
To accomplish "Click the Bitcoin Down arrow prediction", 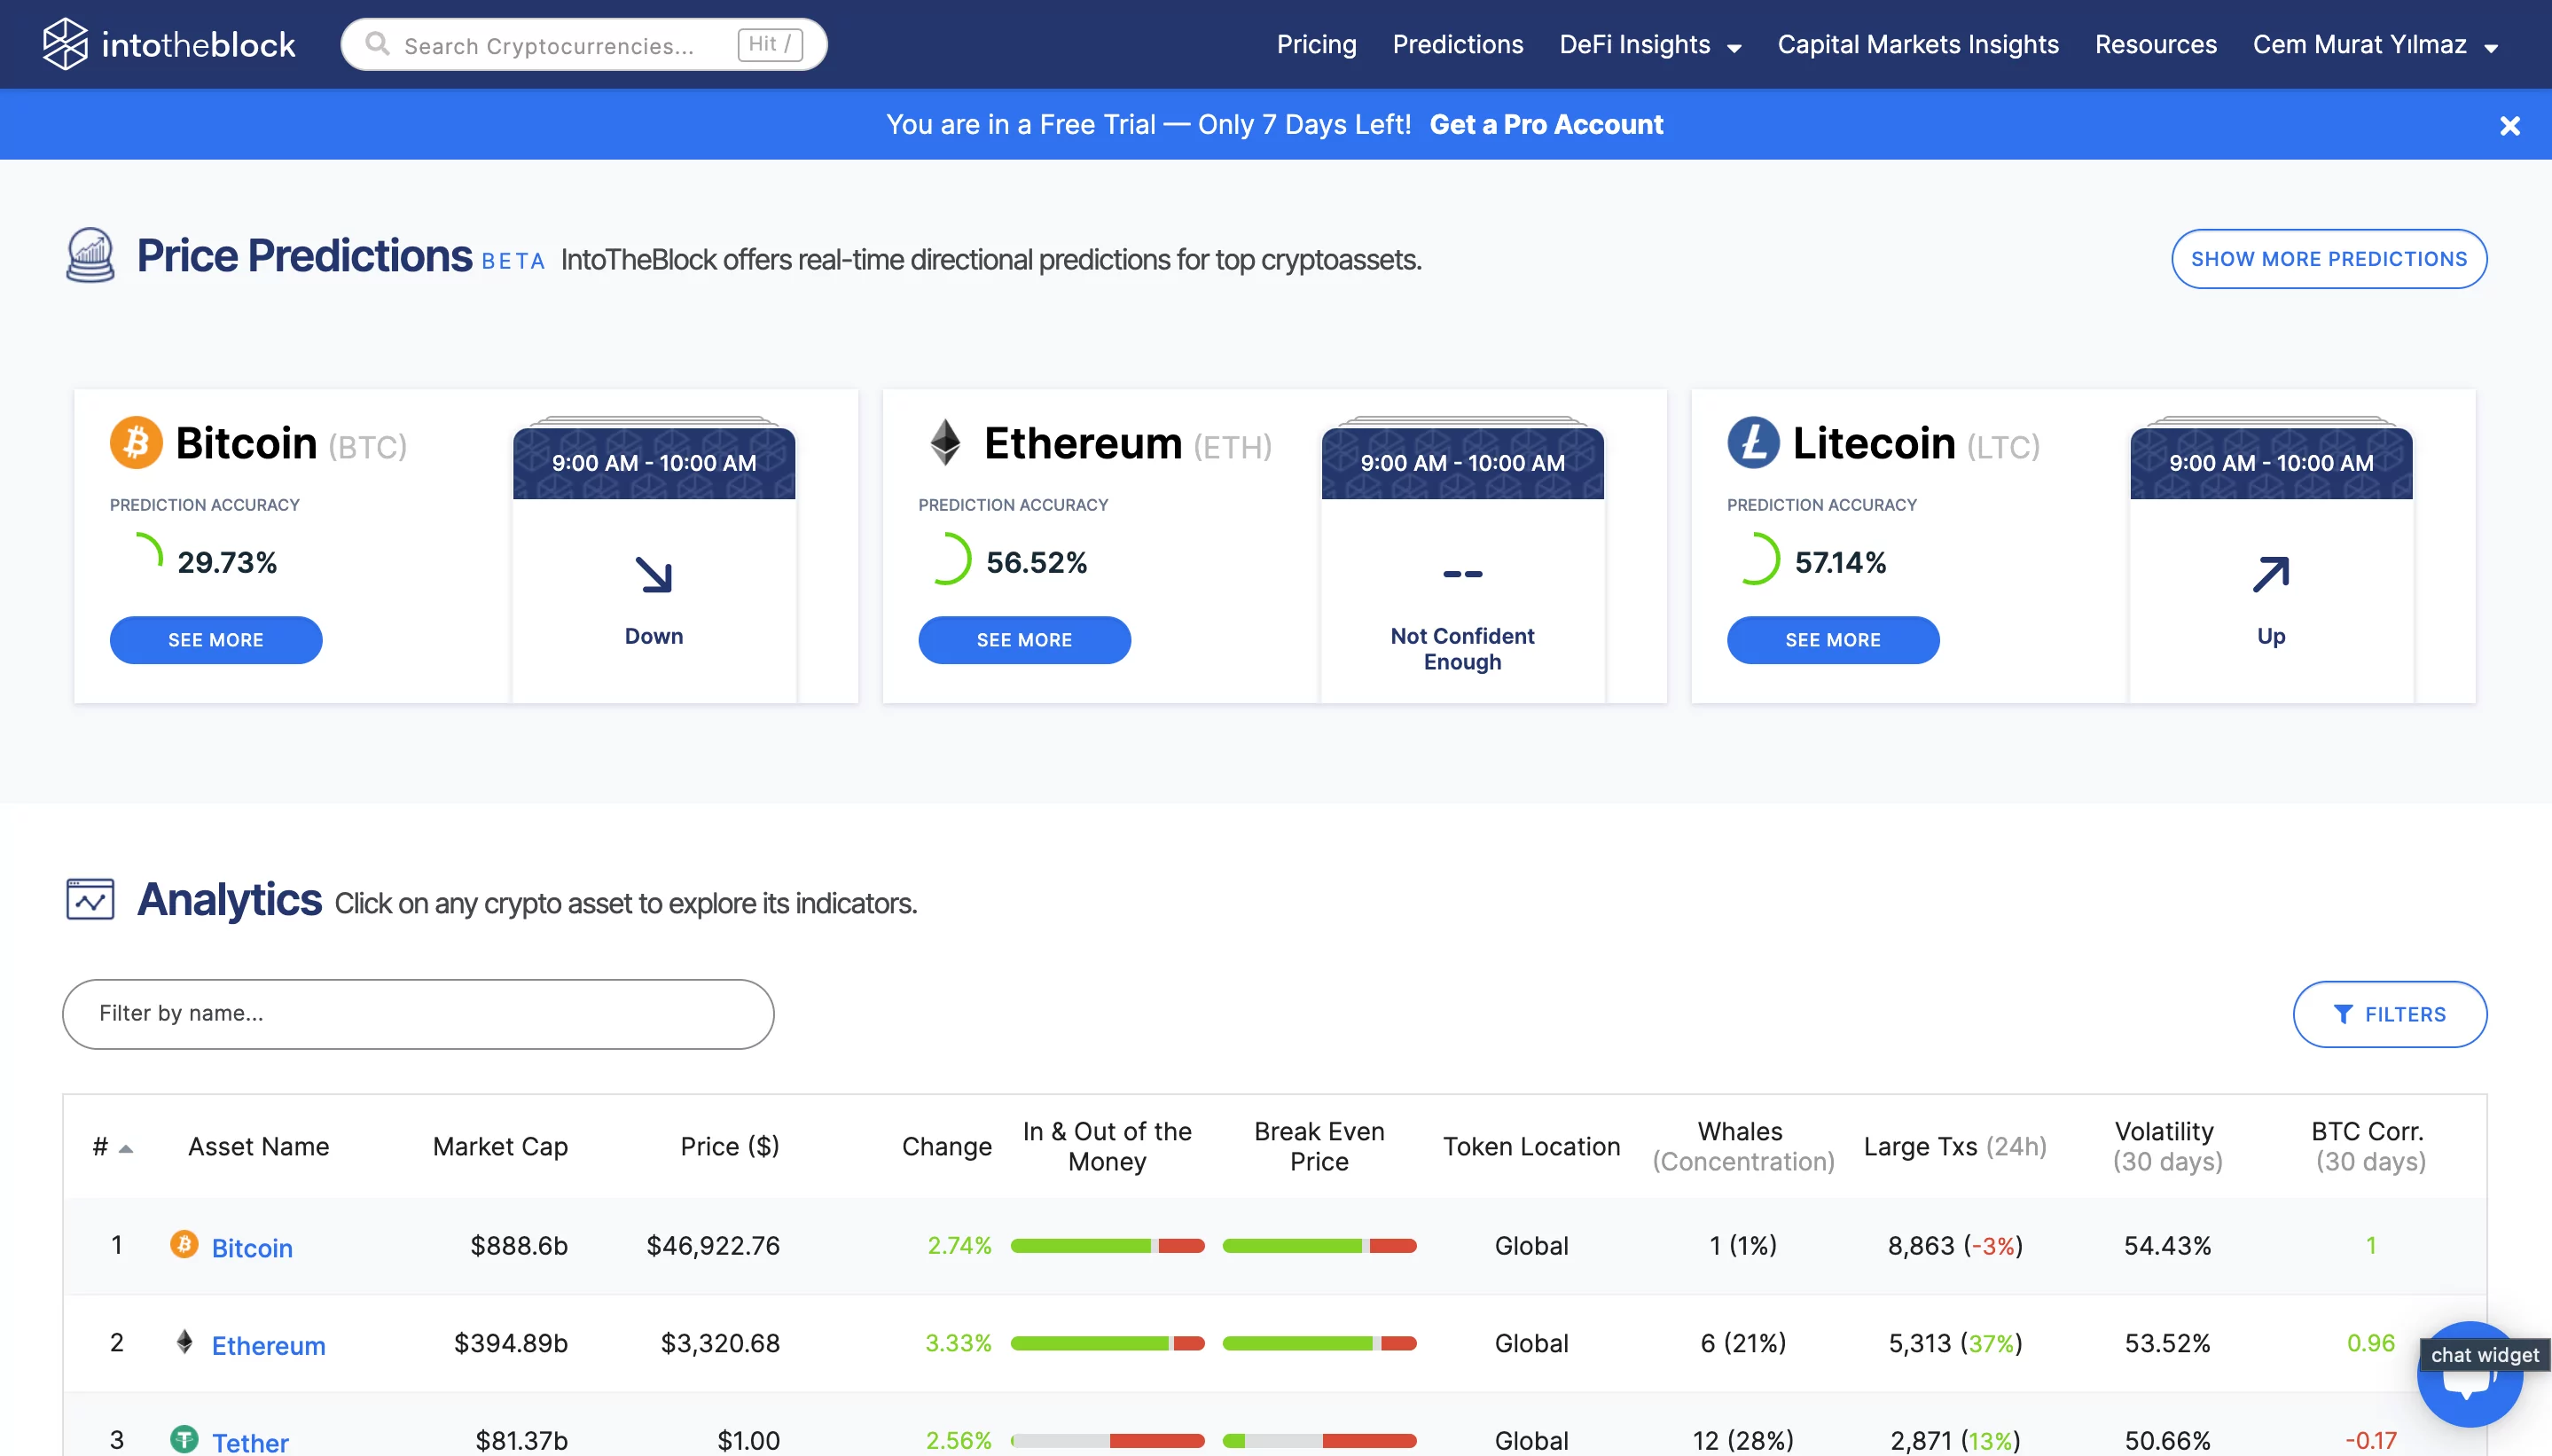I will [x=654, y=574].
